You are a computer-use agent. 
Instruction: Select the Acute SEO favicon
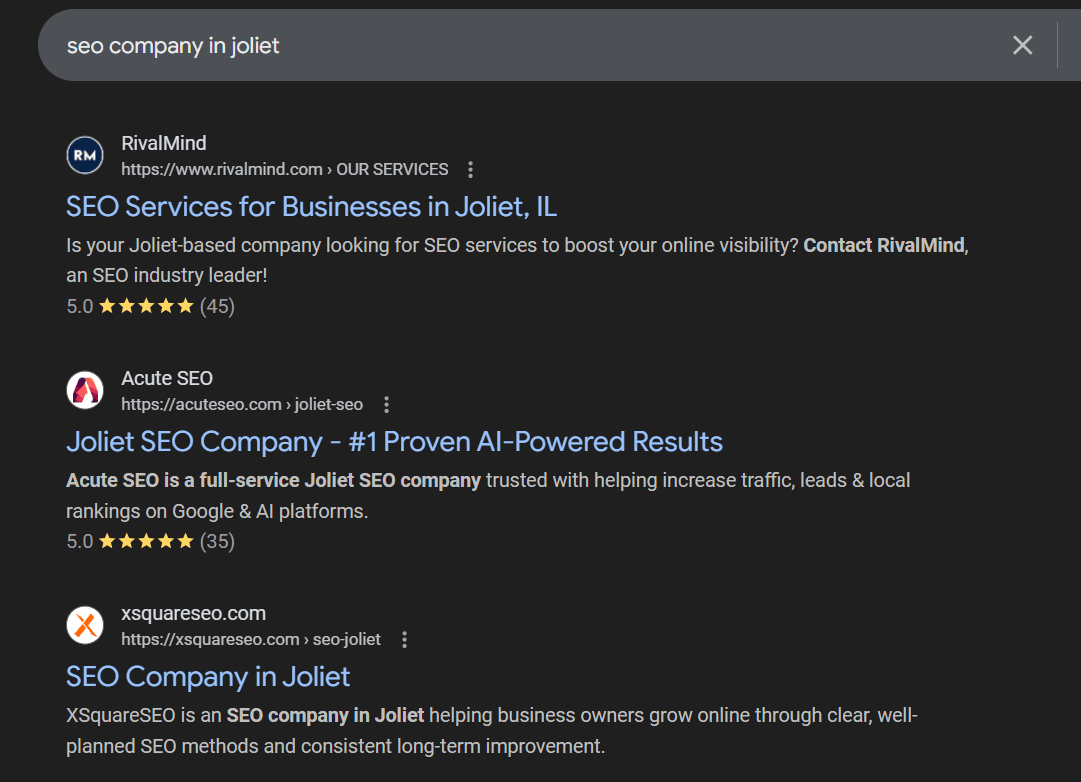point(84,390)
